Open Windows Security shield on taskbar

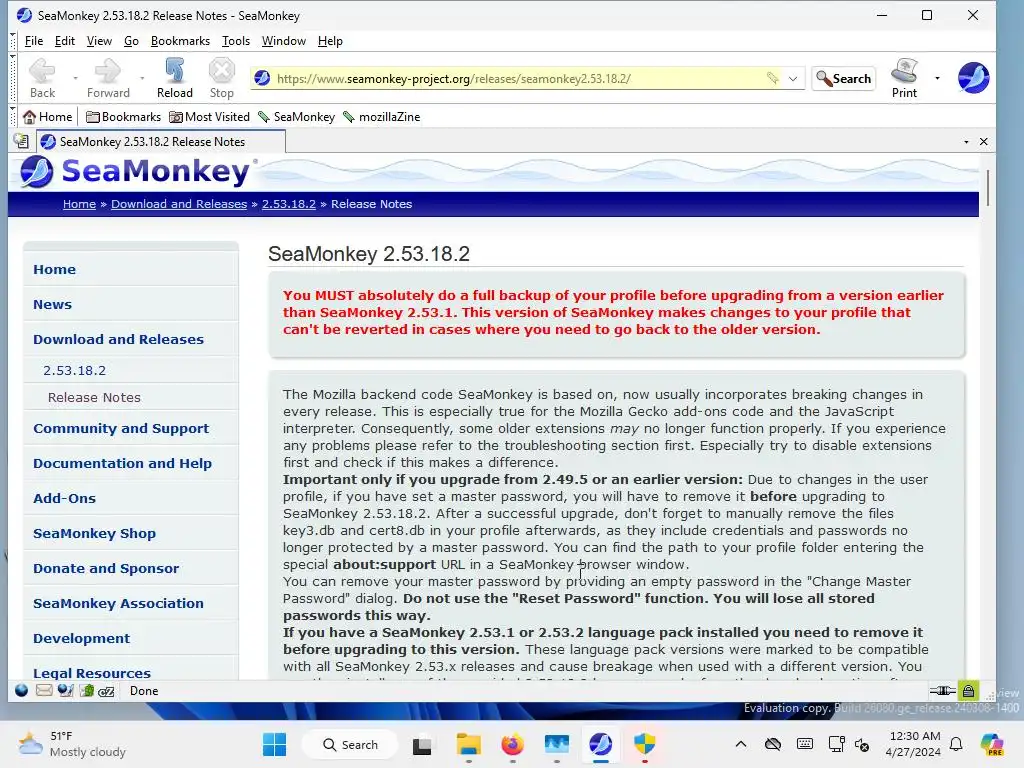(645, 744)
